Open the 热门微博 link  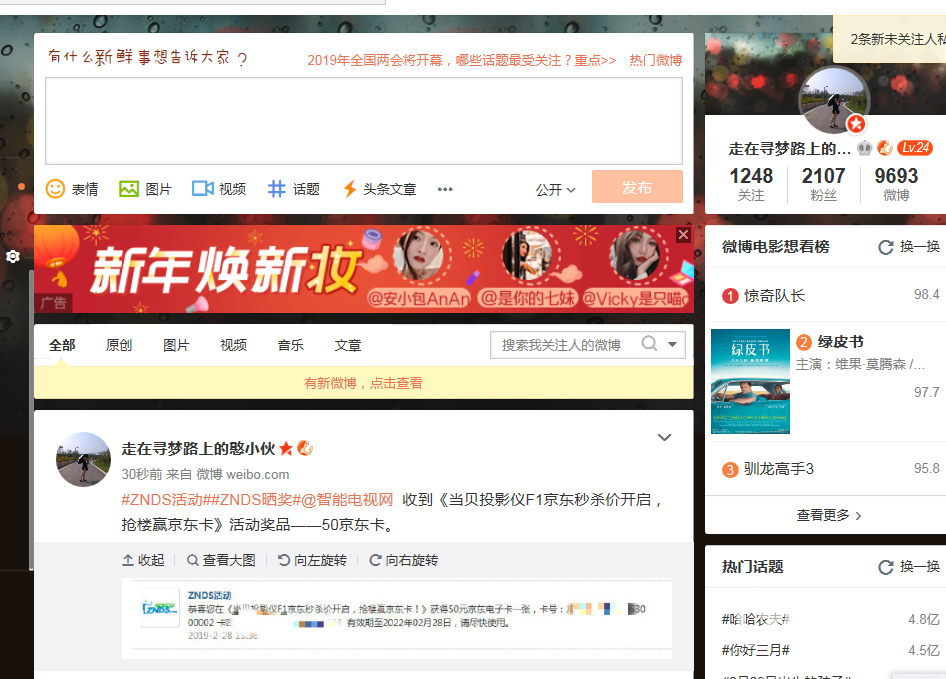pyautogui.click(x=656, y=60)
